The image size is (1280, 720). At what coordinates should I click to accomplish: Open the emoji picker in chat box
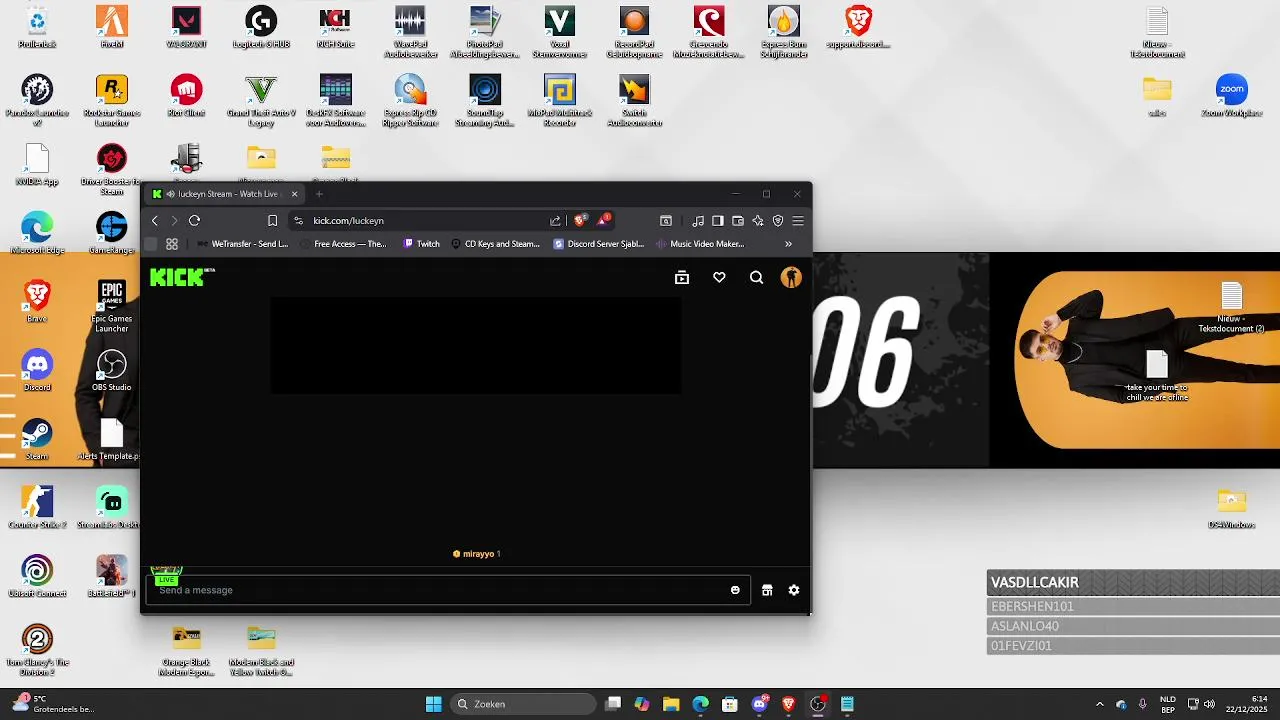pyautogui.click(x=735, y=590)
